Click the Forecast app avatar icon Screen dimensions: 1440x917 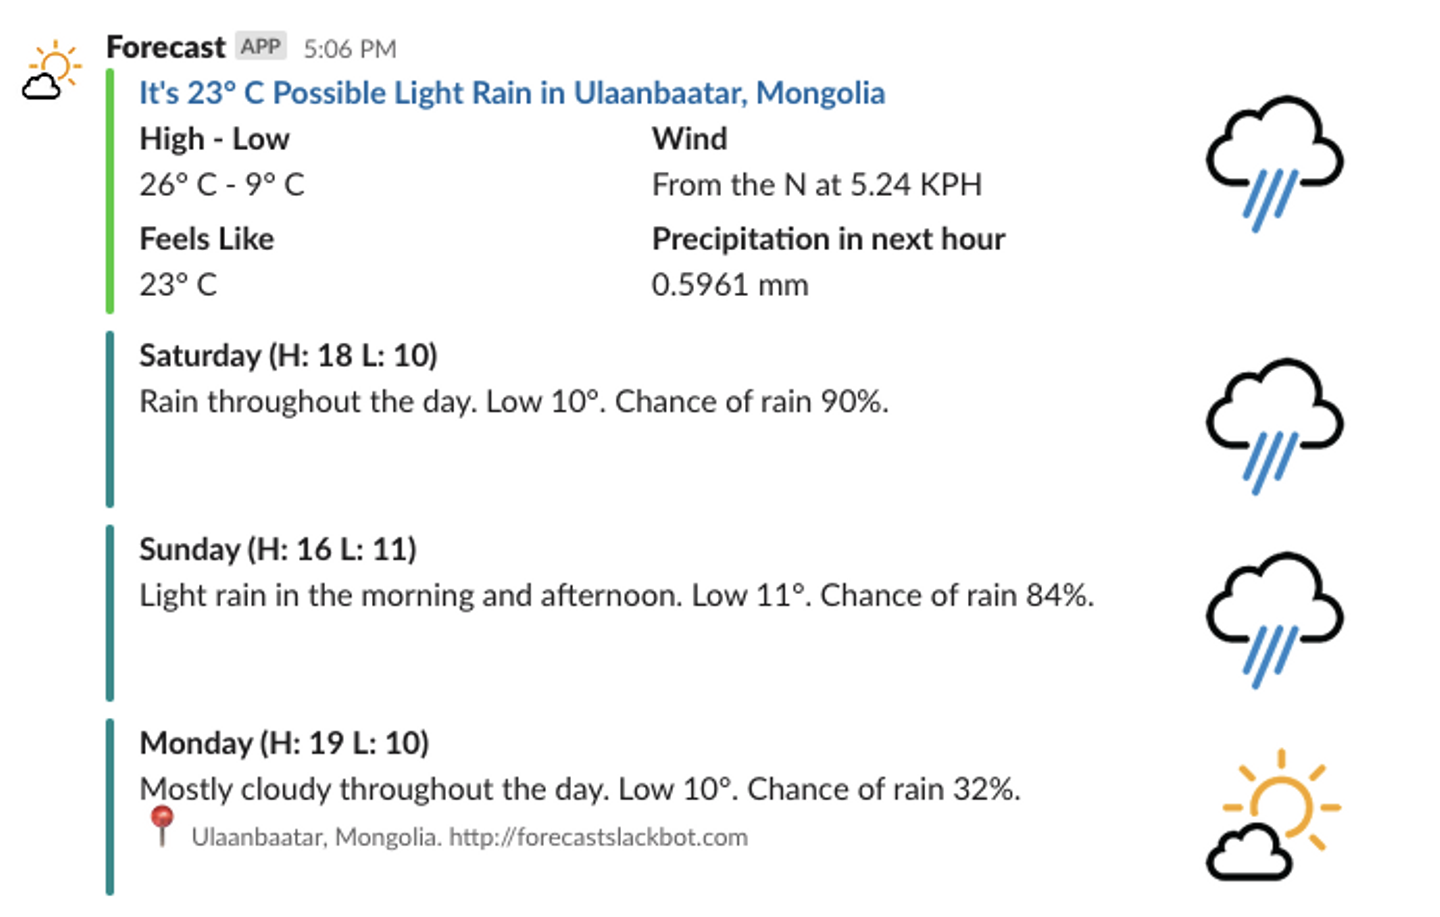coord(52,71)
